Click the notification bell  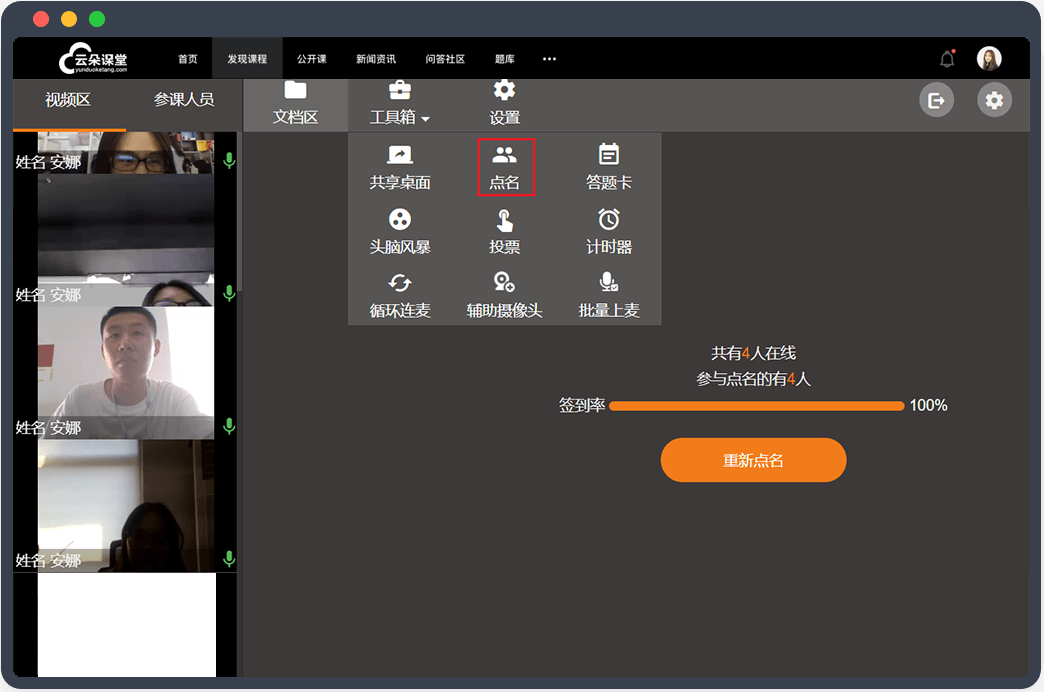(947, 59)
